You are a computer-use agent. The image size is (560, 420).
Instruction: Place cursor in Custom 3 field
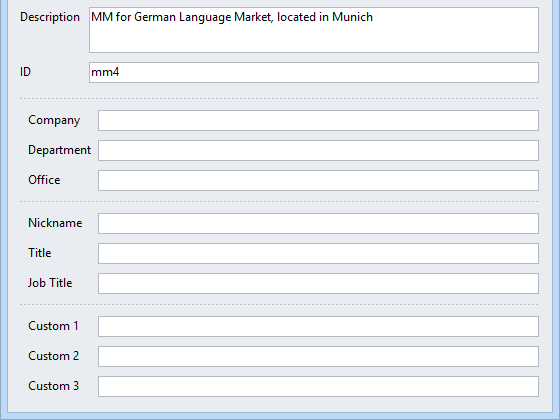pos(319,386)
